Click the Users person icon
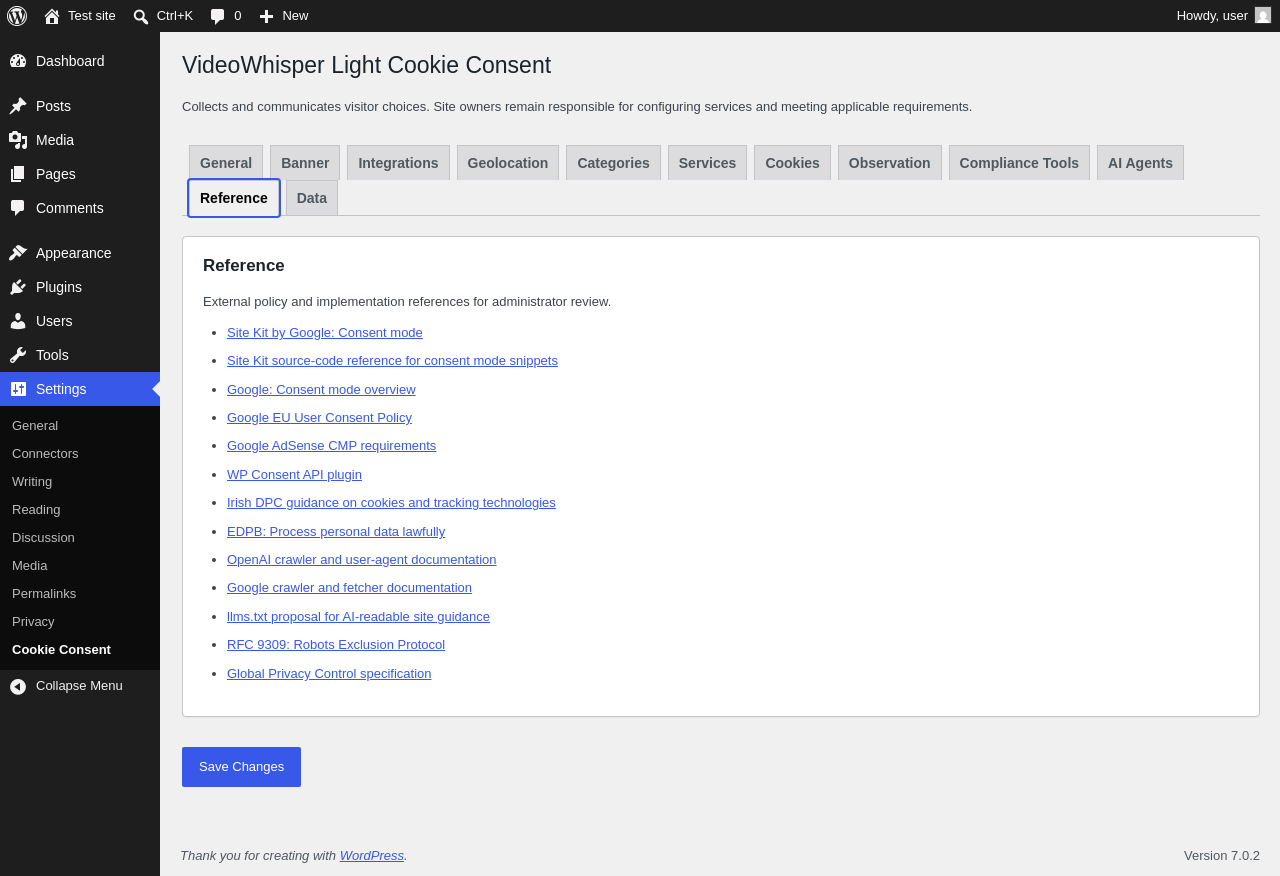 point(18,321)
